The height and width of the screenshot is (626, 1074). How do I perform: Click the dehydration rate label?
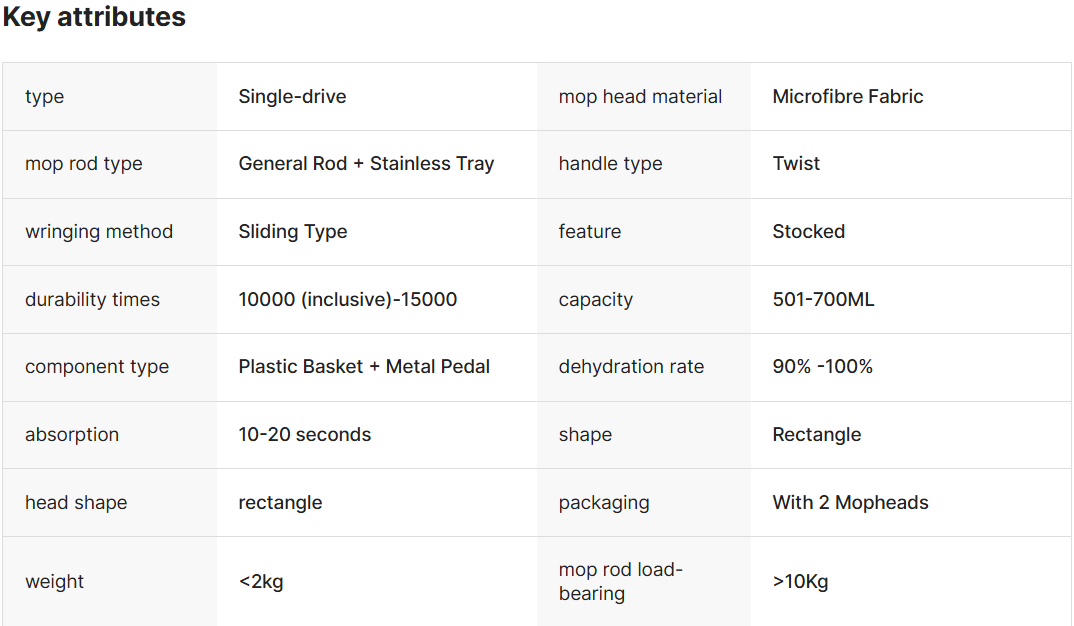[x=631, y=367]
